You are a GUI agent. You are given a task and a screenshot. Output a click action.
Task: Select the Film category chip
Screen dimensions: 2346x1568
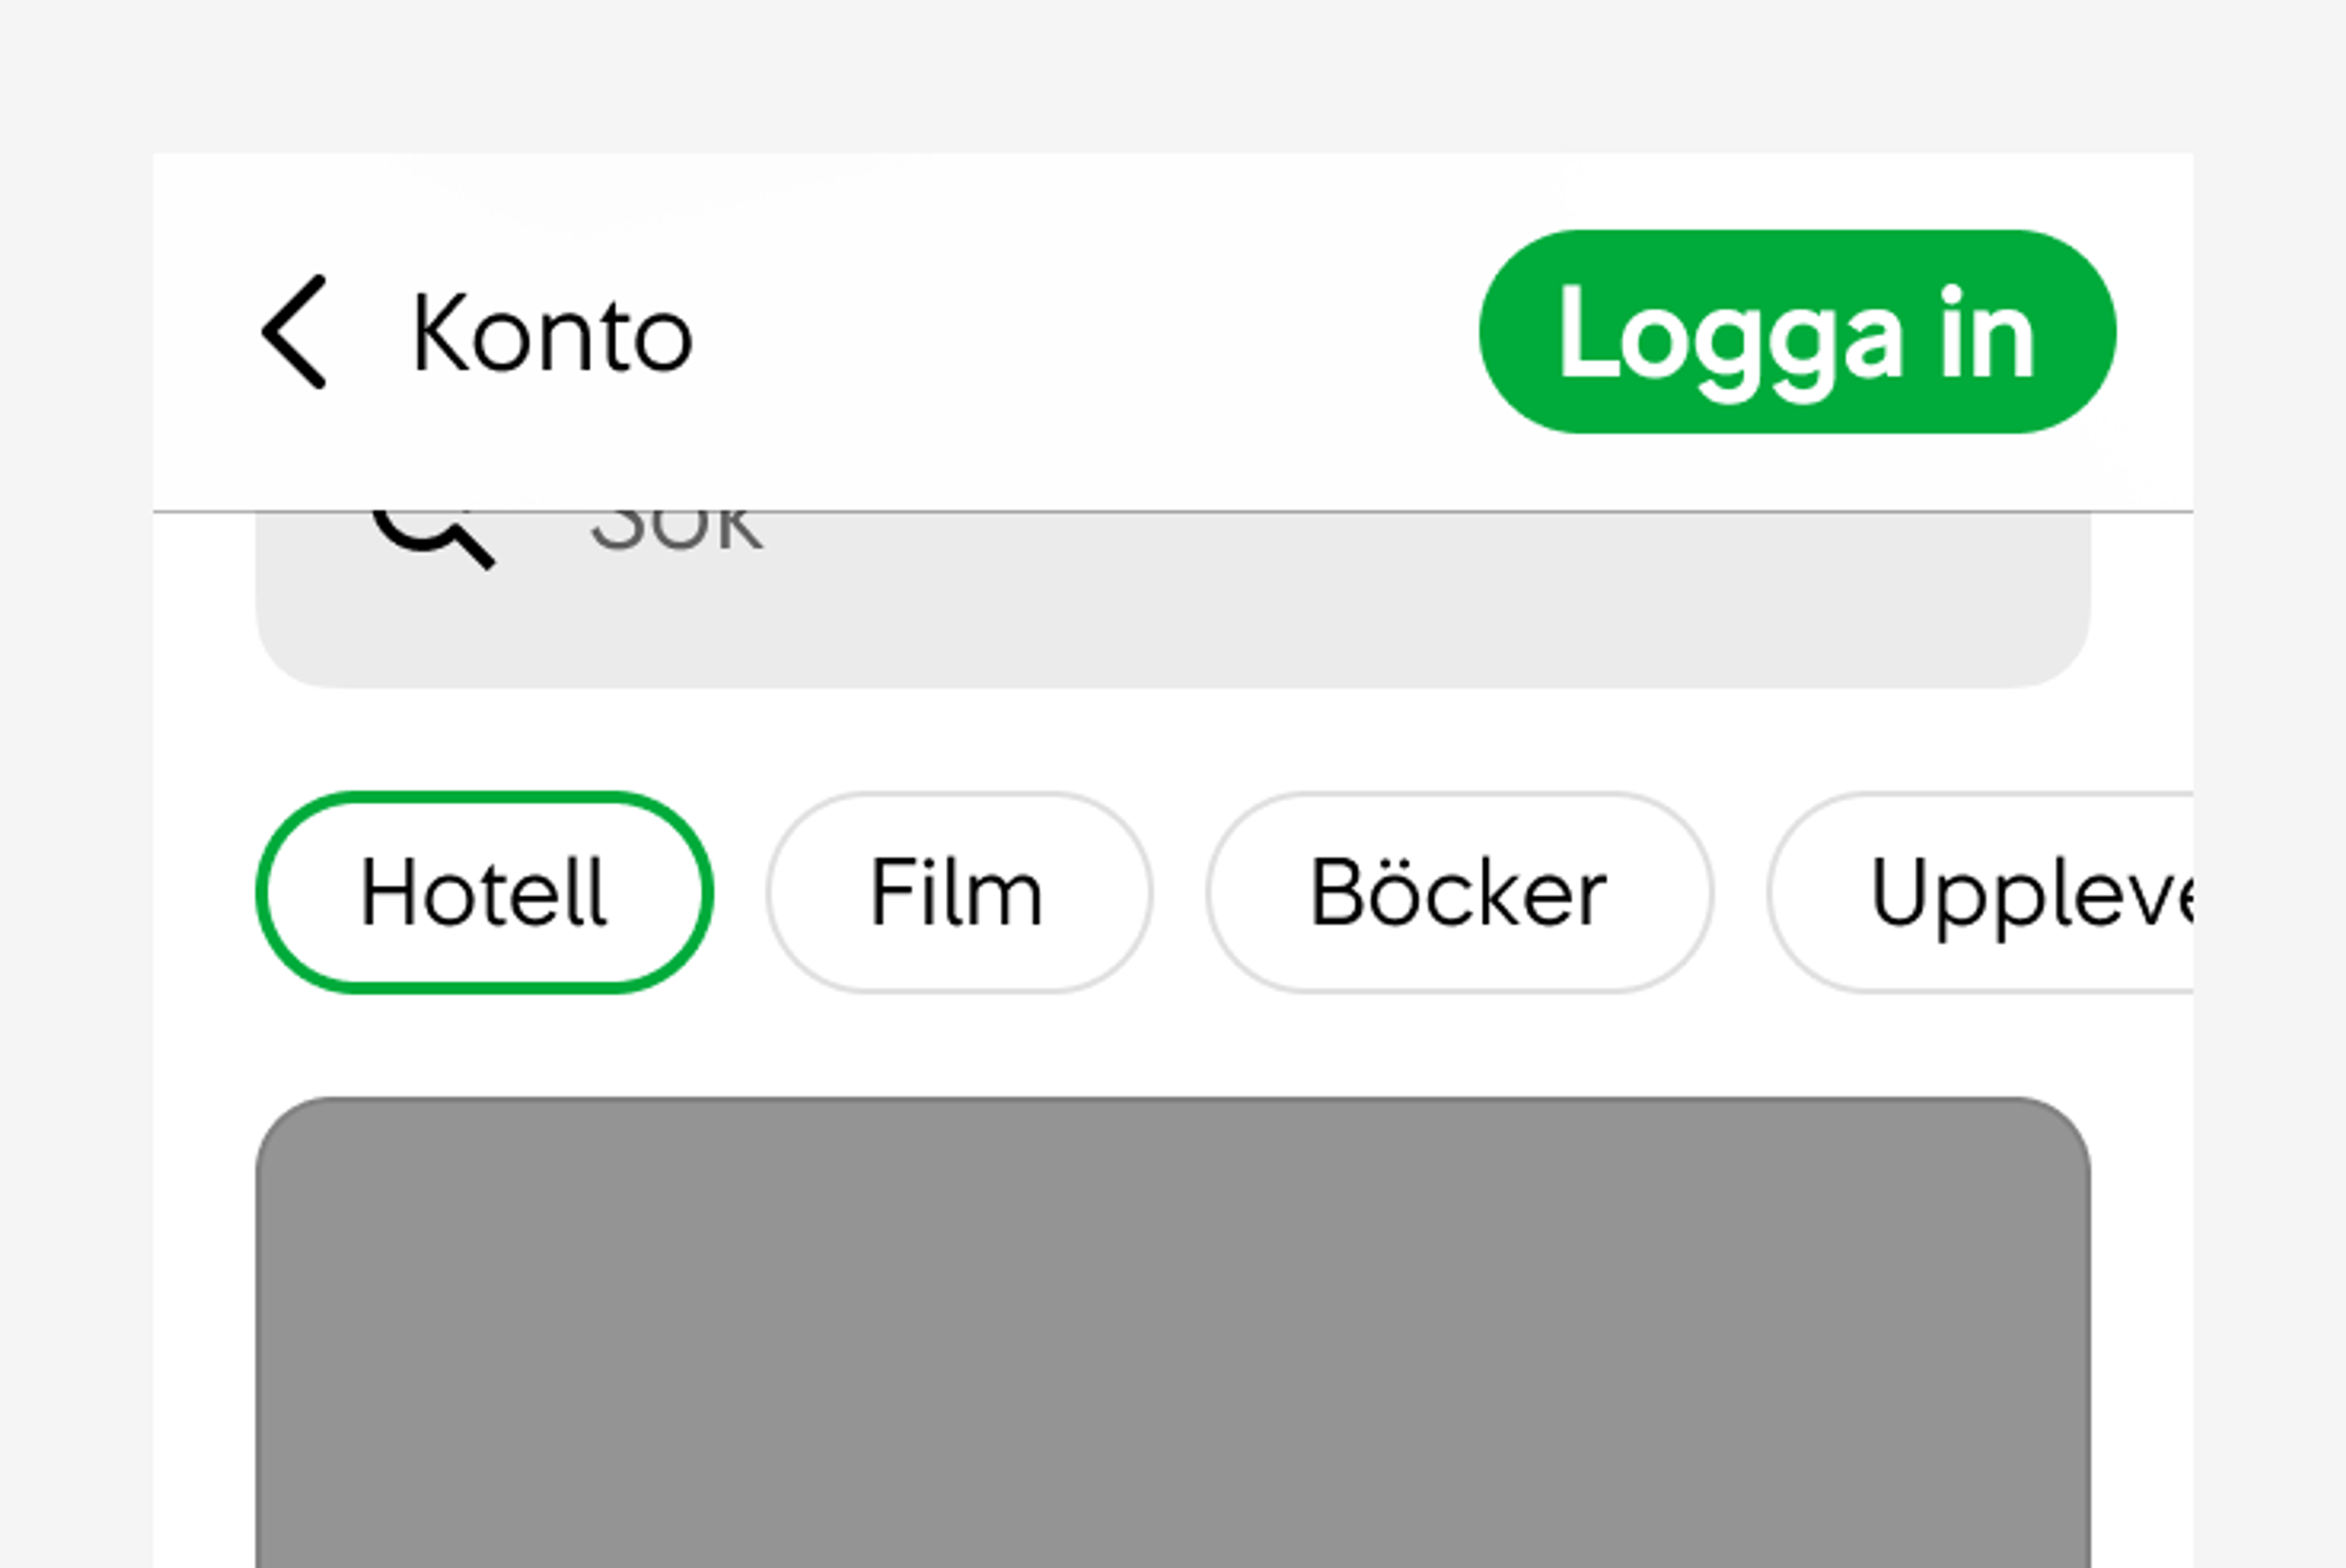click(x=959, y=892)
